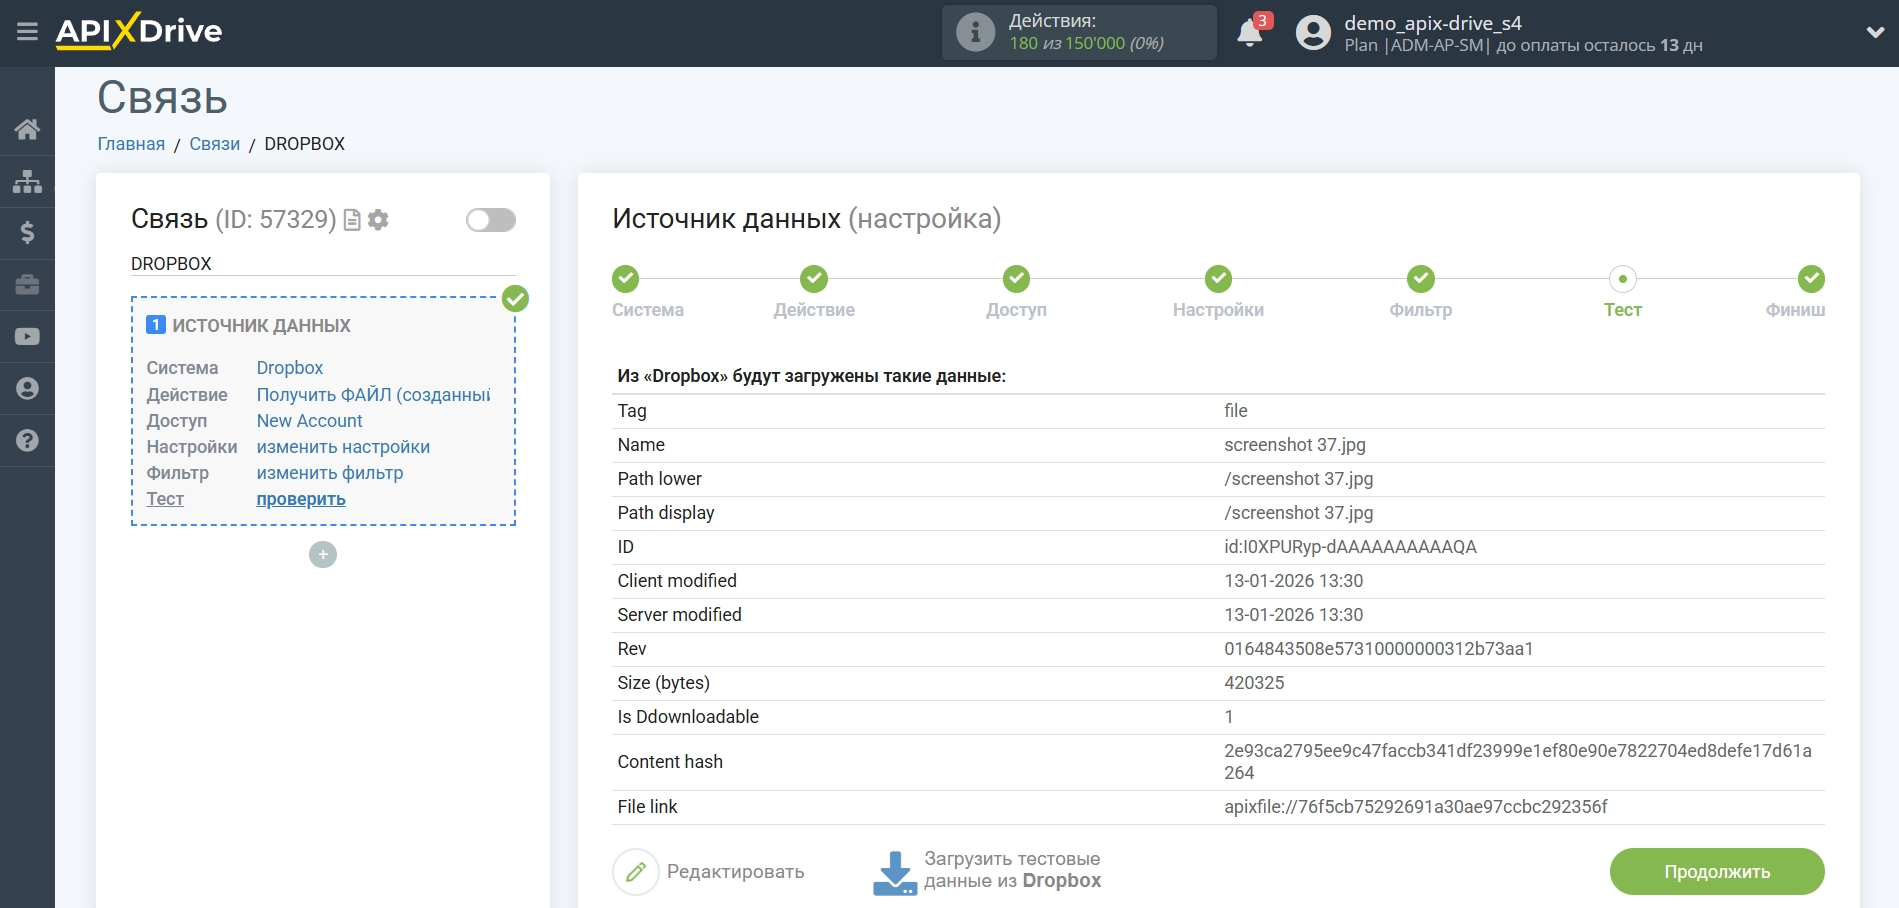Open video tutorials via the YouTube icon

27,337
